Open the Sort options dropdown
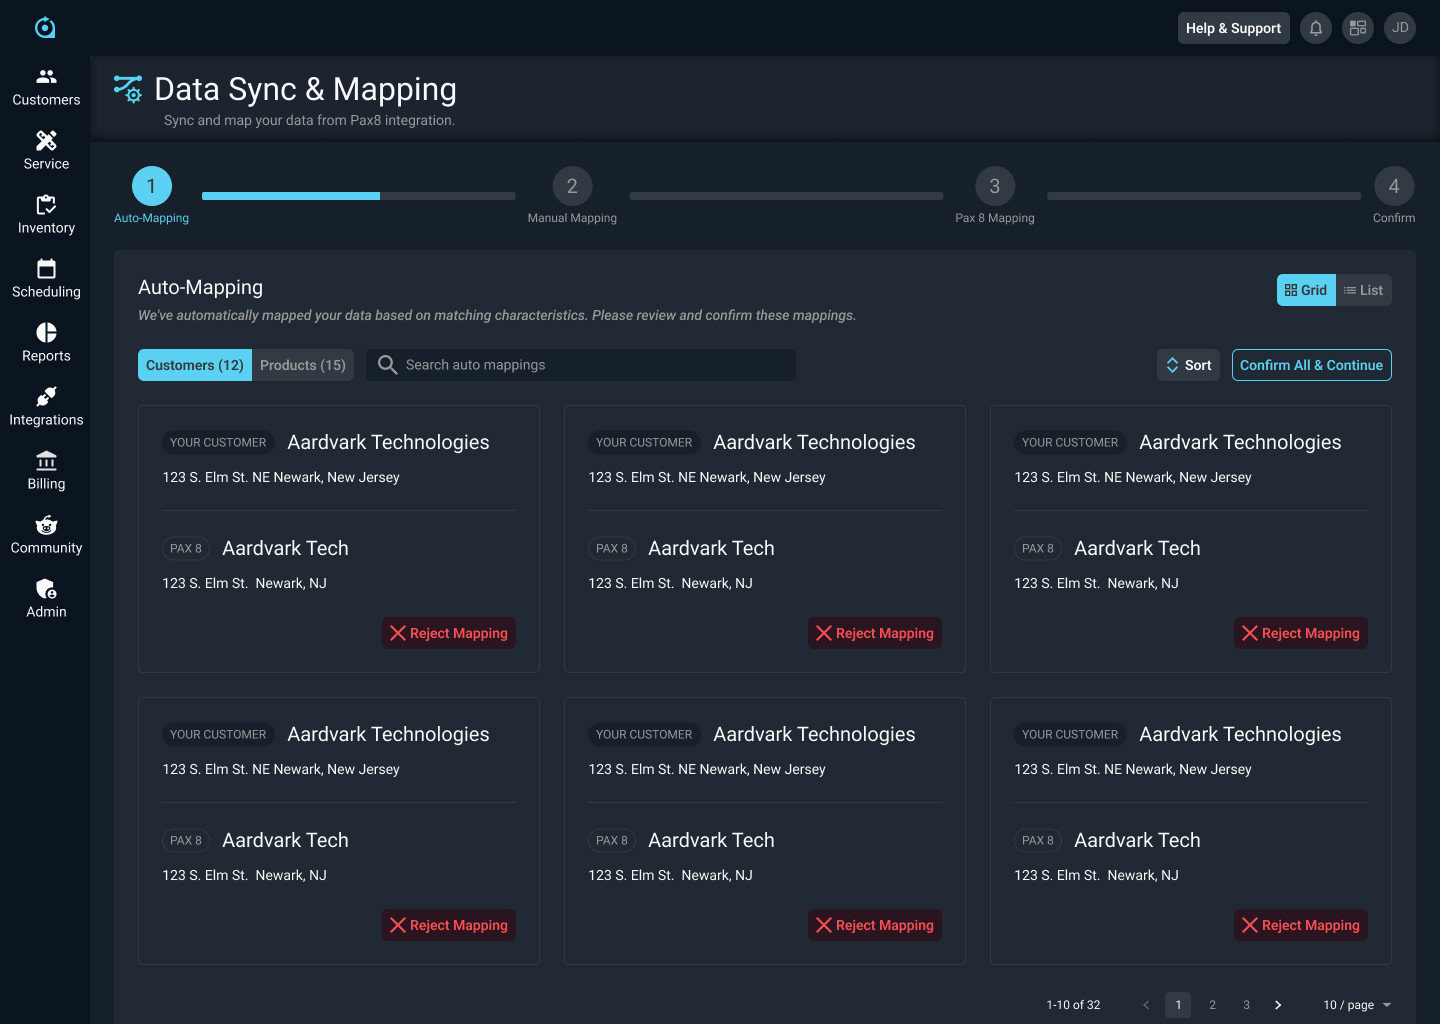The image size is (1440, 1024). point(1189,365)
